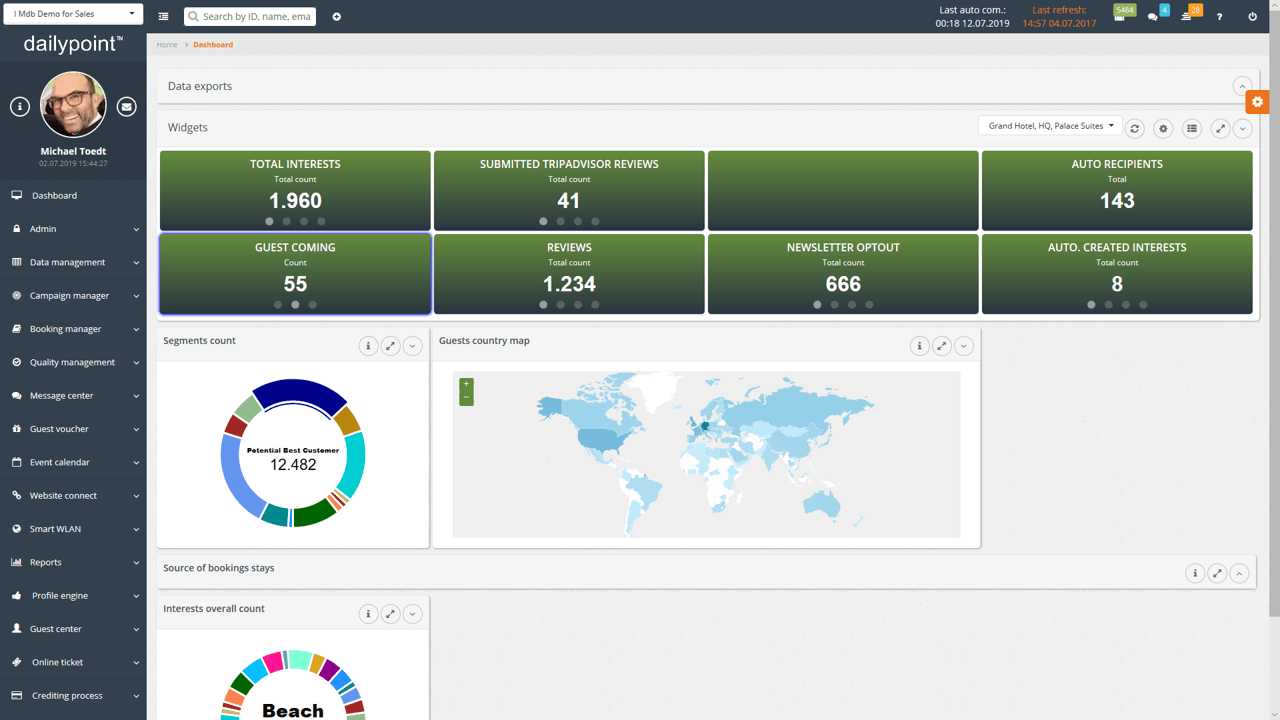Viewport: 1280px width, 720px height.
Task: Zoom in on the guests country map
Action: point(466,383)
